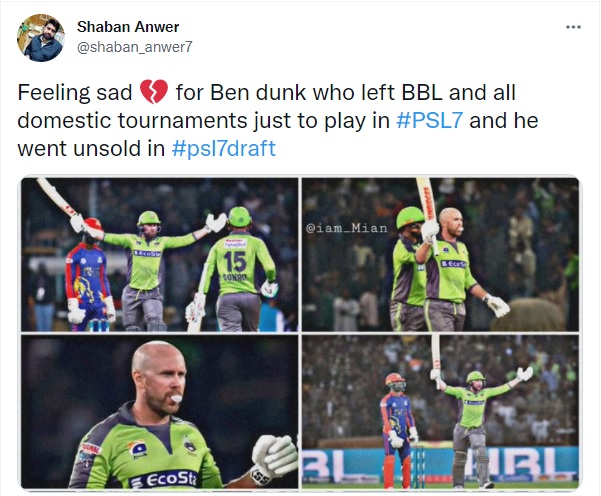Click the broken heart emoji
Image resolution: width=601 pixels, height=496 pixels.
coord(154,92)
